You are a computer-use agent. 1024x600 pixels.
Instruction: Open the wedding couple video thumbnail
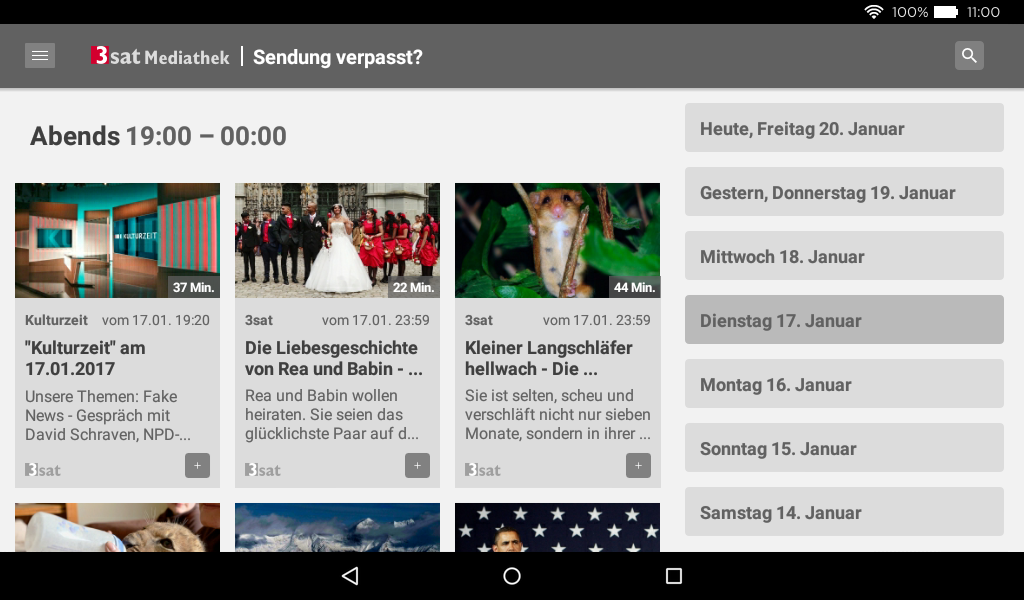[337, 240]
